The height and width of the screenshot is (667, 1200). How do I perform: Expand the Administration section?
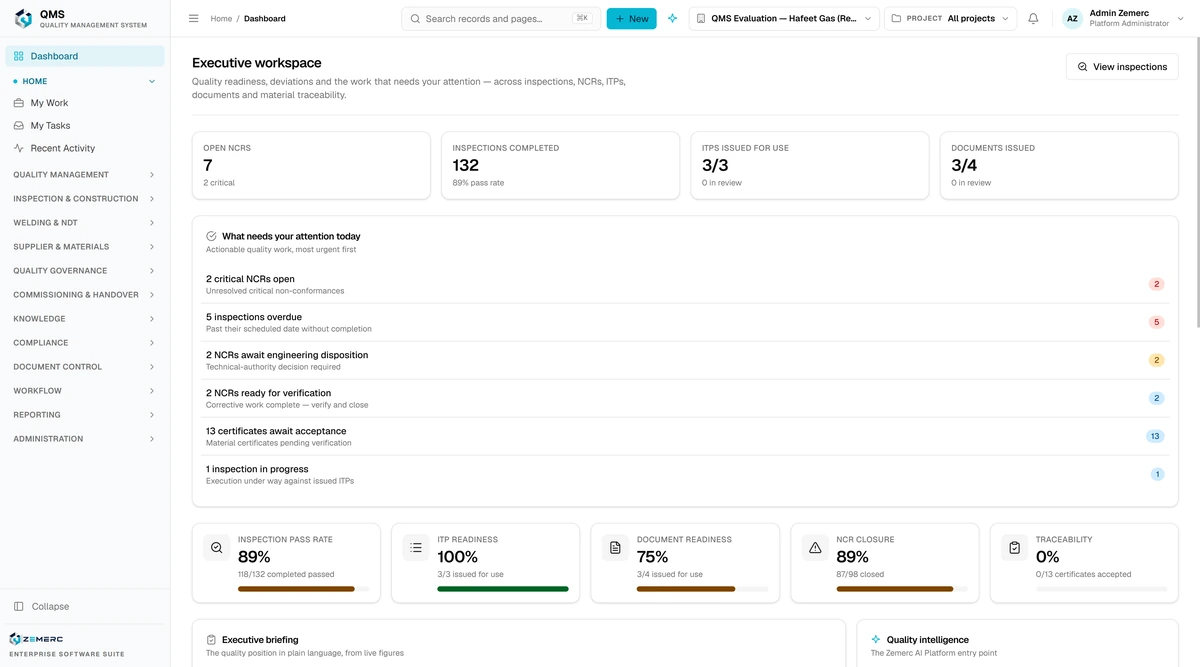pos(84,439)
